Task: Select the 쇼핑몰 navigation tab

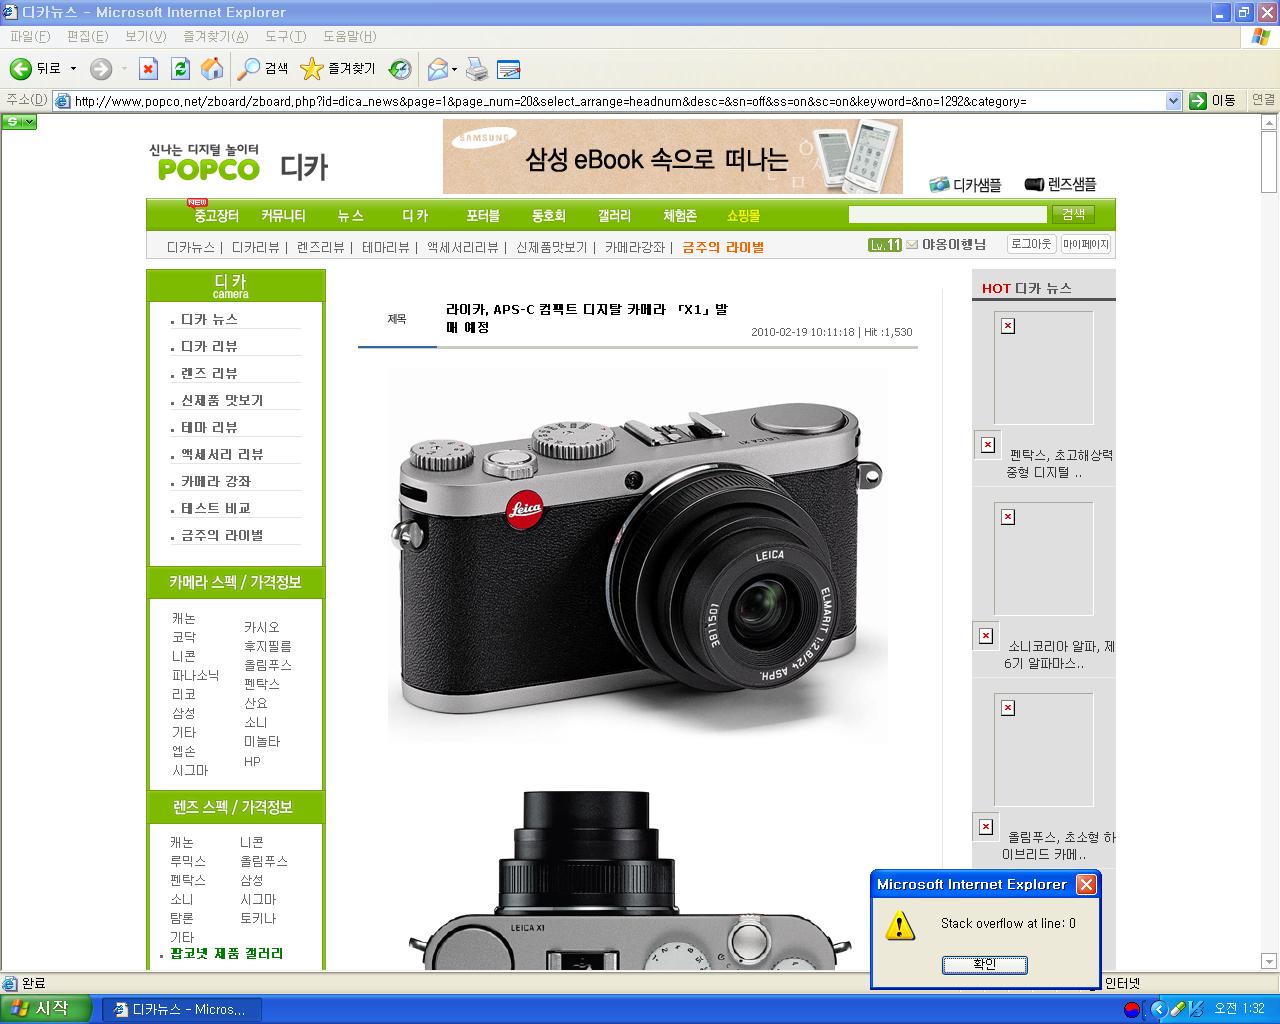Action: click(x=743, y=216)
